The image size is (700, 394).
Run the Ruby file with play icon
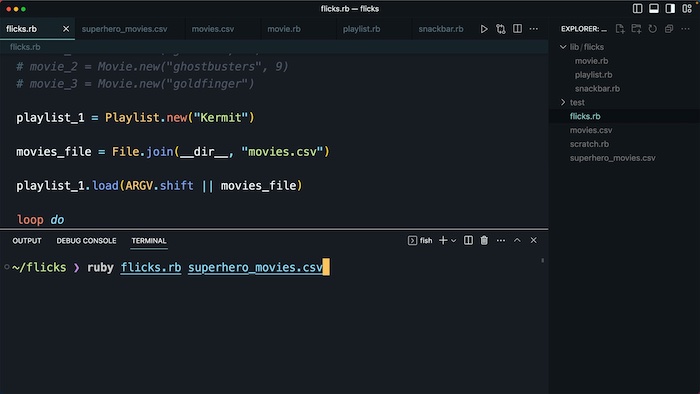pyautogui.click(x=484, y=29)
